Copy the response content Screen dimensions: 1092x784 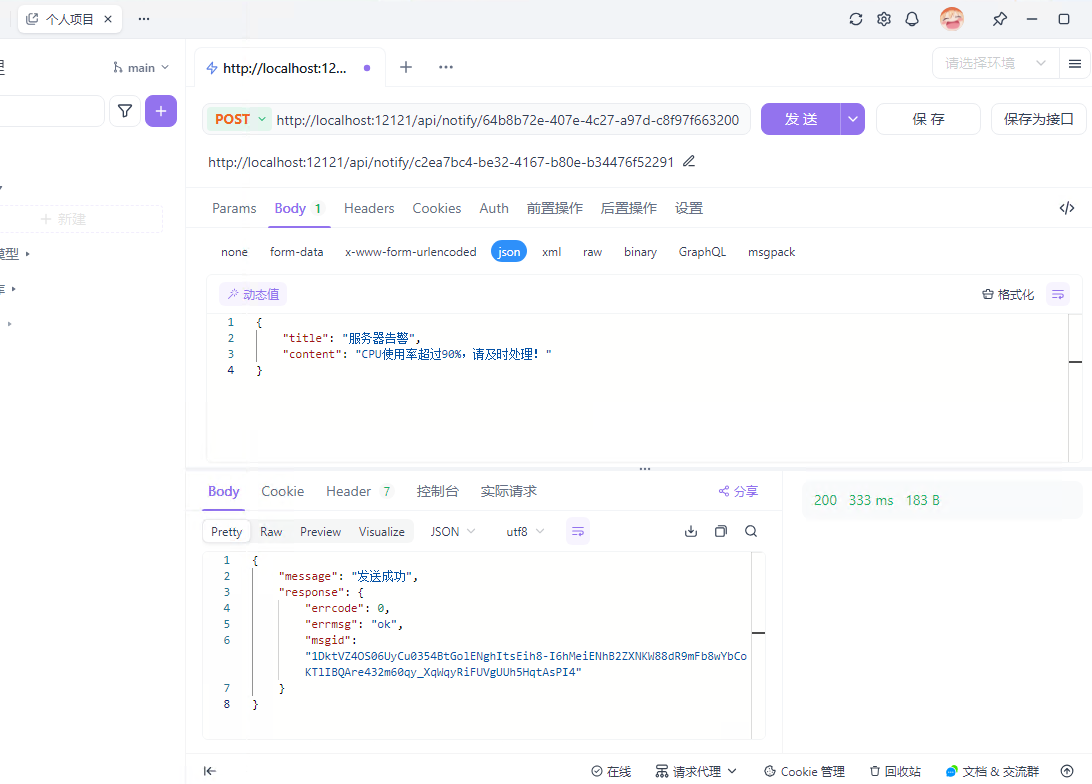point(721,531)
